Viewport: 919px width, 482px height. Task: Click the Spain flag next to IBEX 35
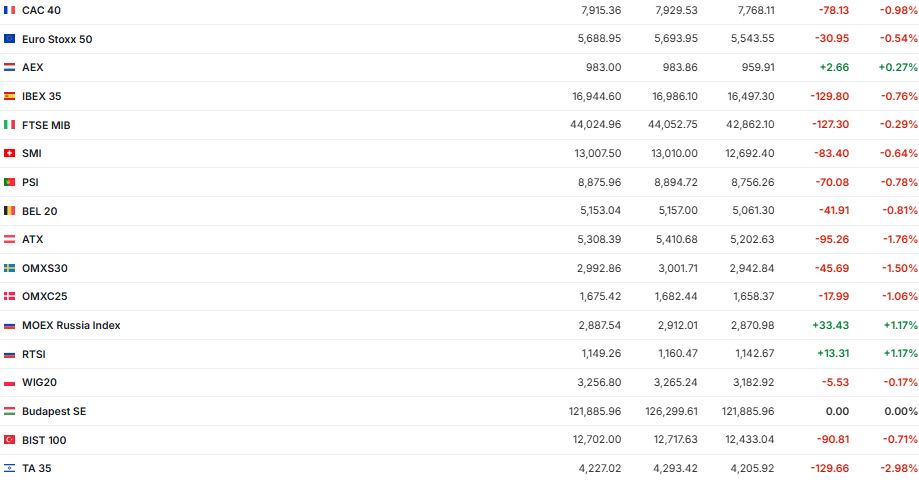pyautogui.click(x=10, y=96)
